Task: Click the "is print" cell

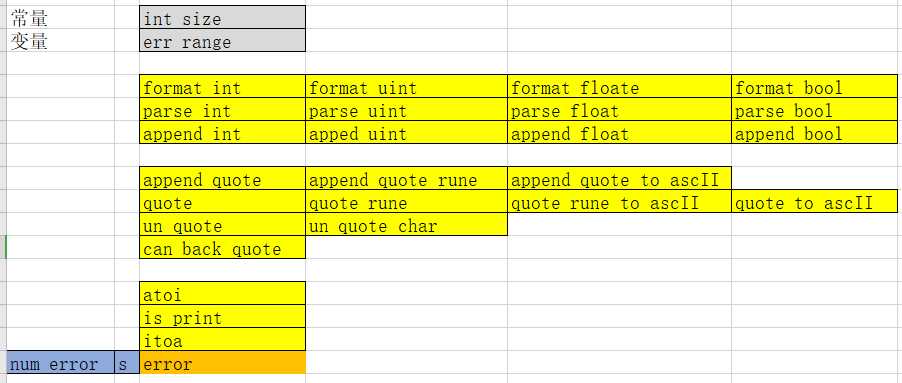Action: [222, 316]
